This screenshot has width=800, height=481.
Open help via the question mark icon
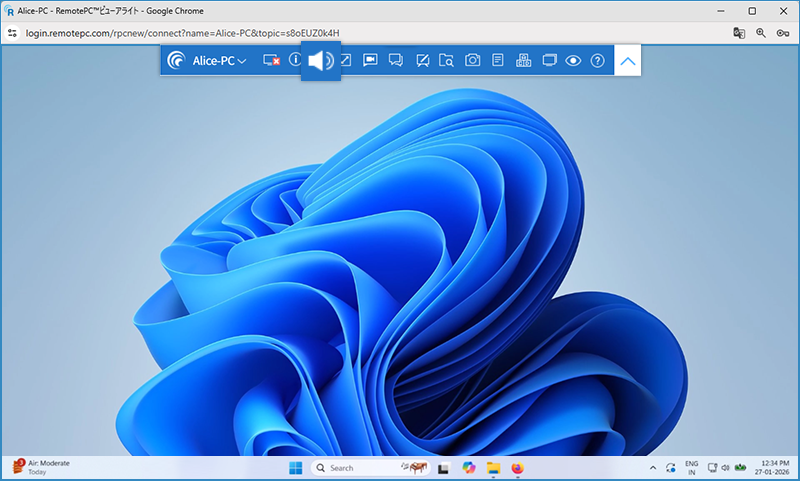(x=597, y=61)
